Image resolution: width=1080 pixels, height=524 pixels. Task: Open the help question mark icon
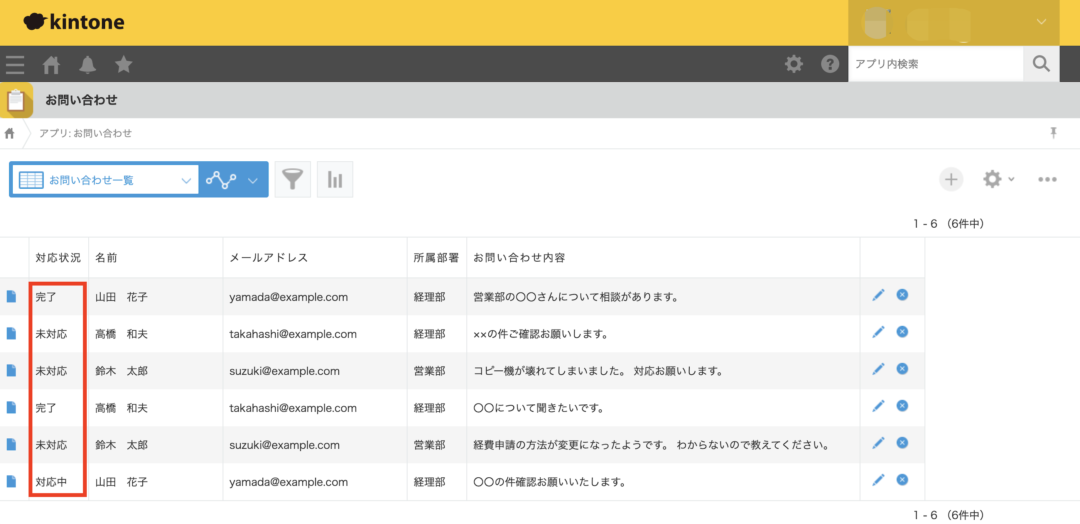point(830,64)
